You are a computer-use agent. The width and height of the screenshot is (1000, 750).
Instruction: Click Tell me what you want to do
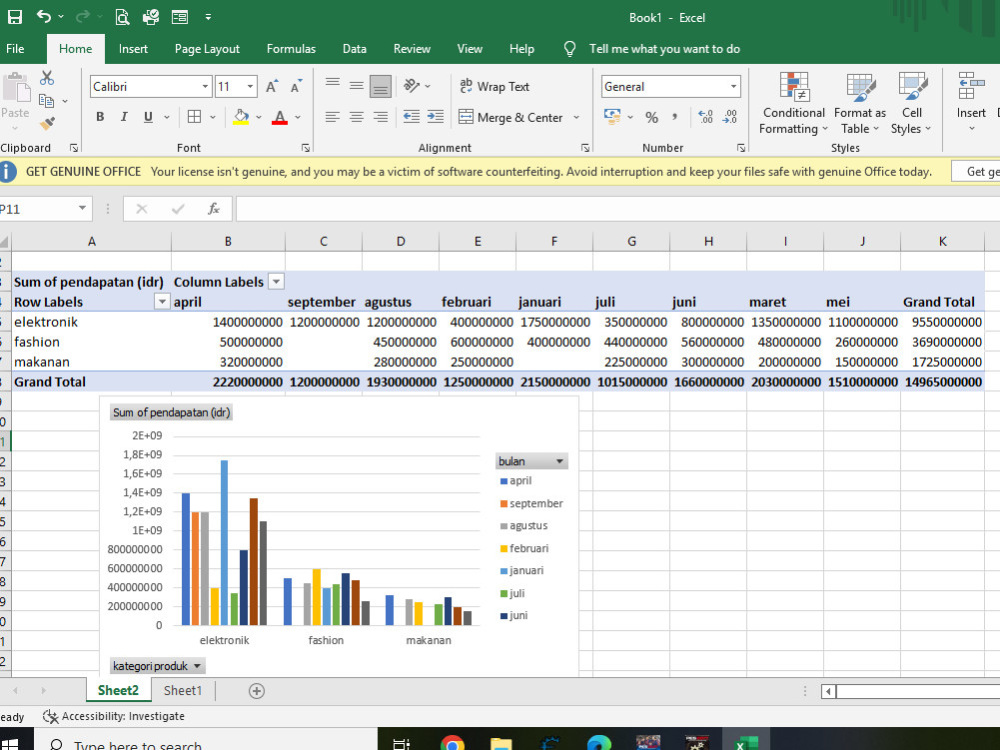(x=664, y=49)
